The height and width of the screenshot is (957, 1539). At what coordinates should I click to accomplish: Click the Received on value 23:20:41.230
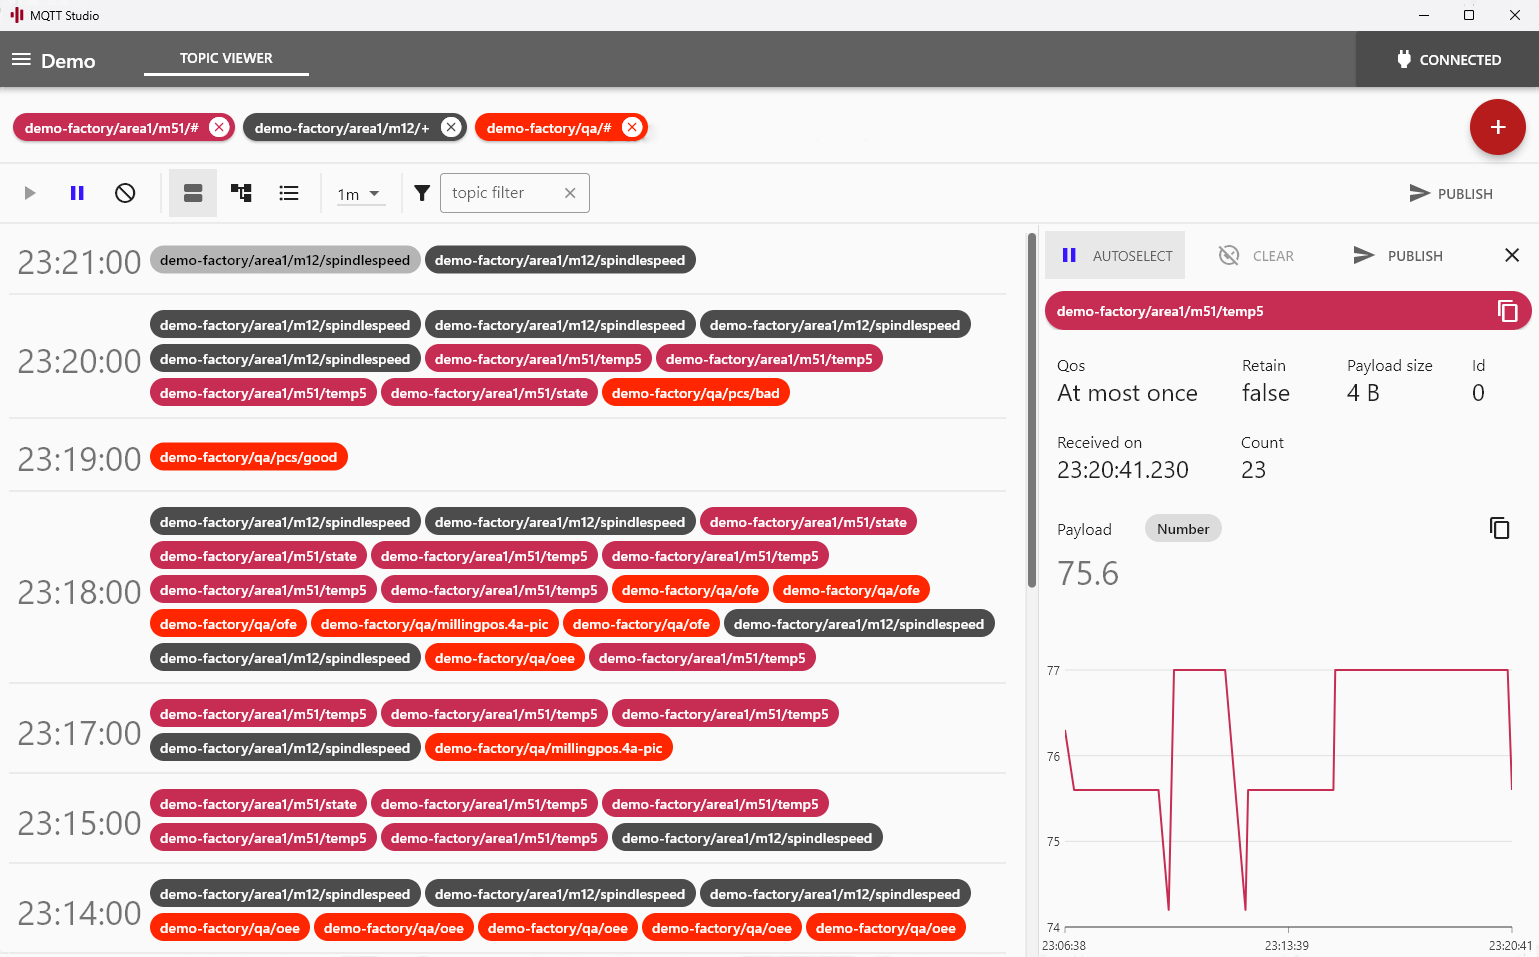coord(1123,470)
